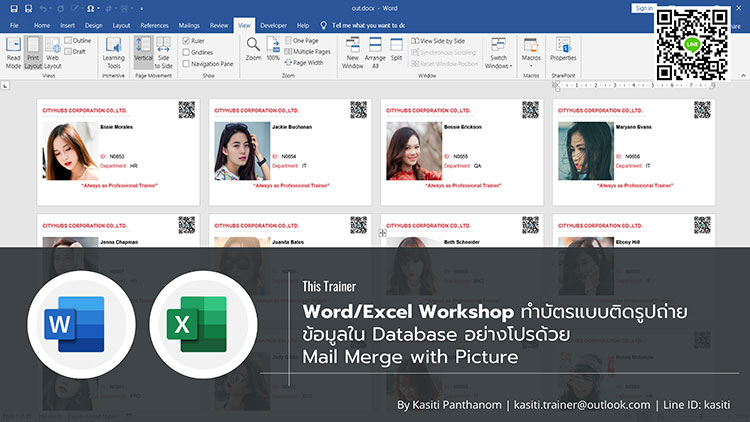Screen dimensions: 750x422
Task: Open Learning Tools
Action: pos(113,53)
